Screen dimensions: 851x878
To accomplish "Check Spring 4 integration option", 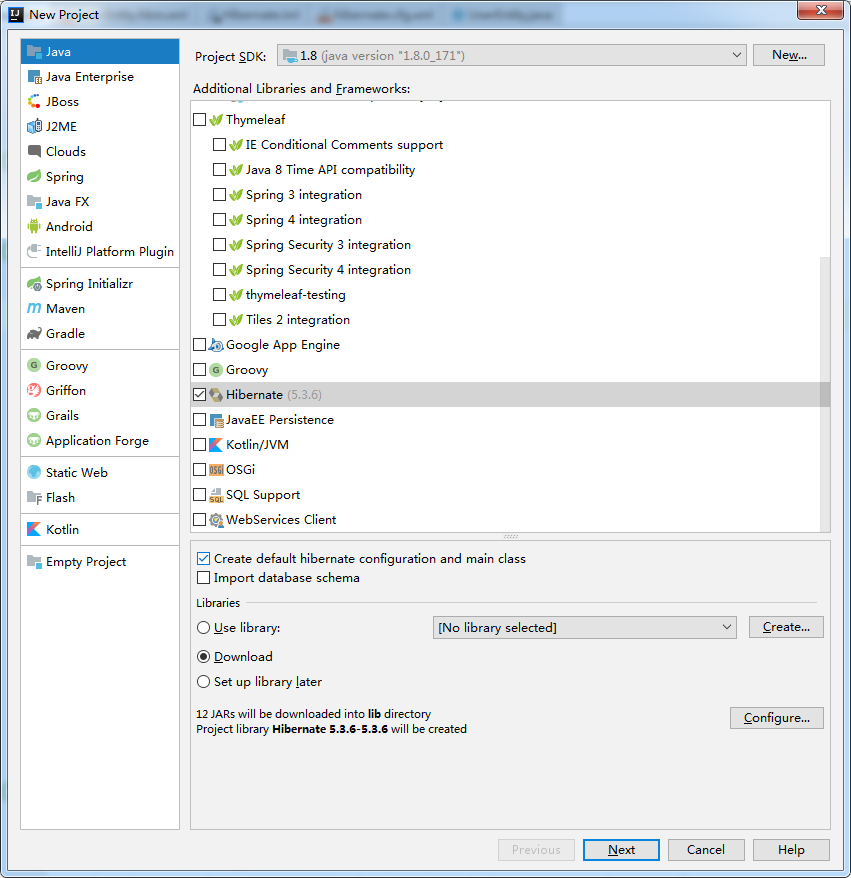I will pyautogui.click(x=219, y=220).
